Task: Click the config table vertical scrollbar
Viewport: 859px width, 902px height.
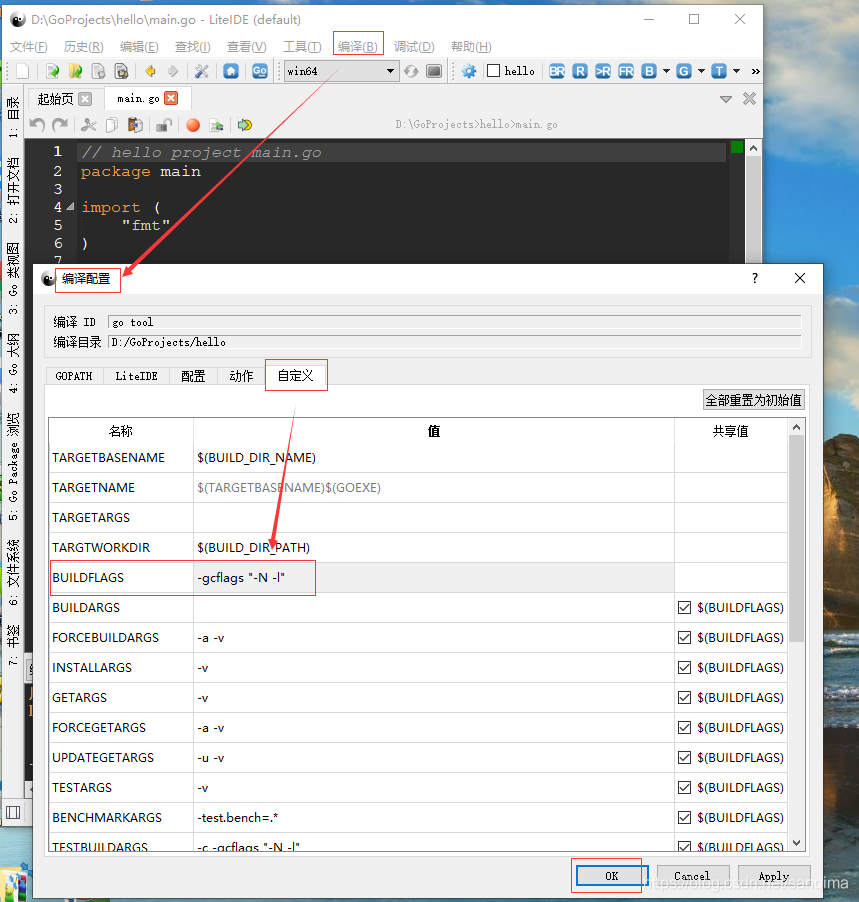Action: click(796, 539)
